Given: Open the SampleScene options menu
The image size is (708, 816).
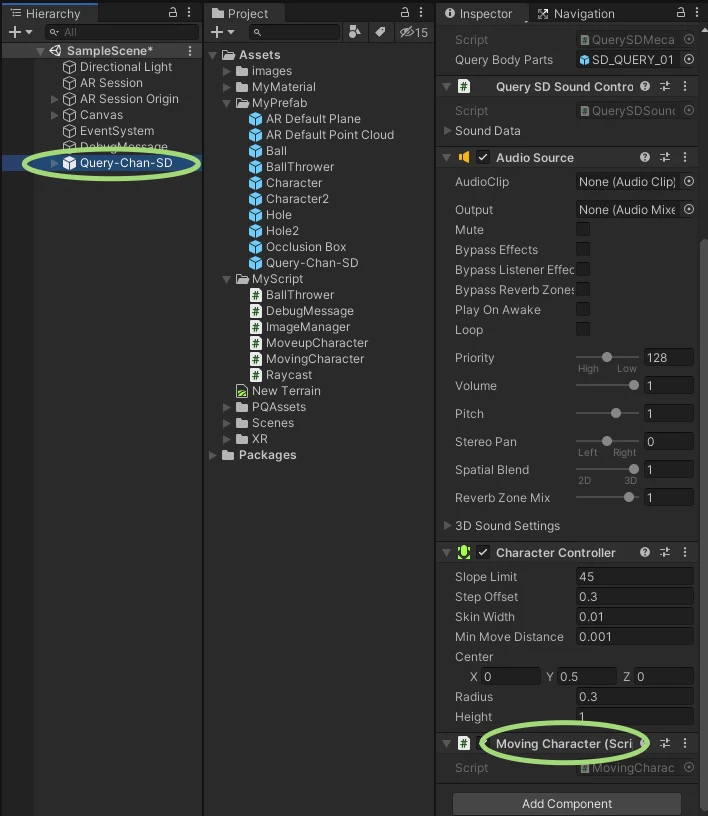Looking at the screenshot, I should point(190,50).
